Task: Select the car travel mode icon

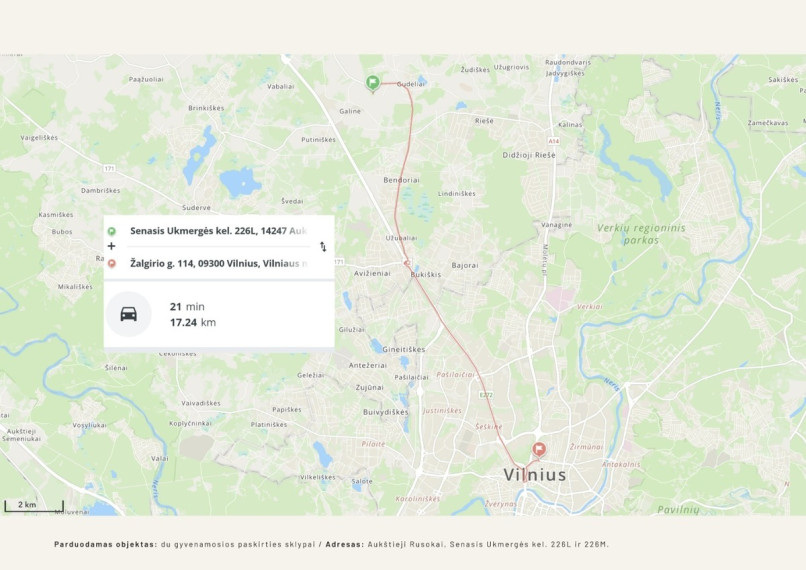Action: (x=129, y=314)
